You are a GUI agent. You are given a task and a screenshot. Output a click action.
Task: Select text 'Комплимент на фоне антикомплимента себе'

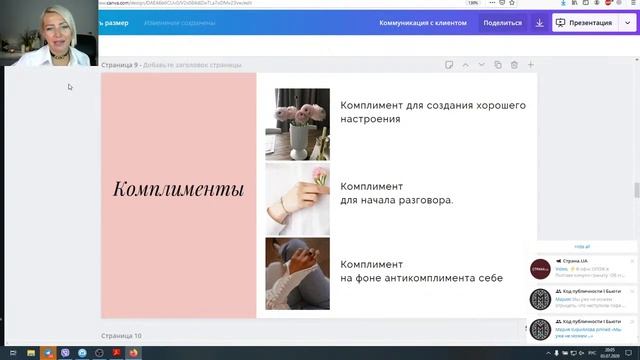[422, 271]
